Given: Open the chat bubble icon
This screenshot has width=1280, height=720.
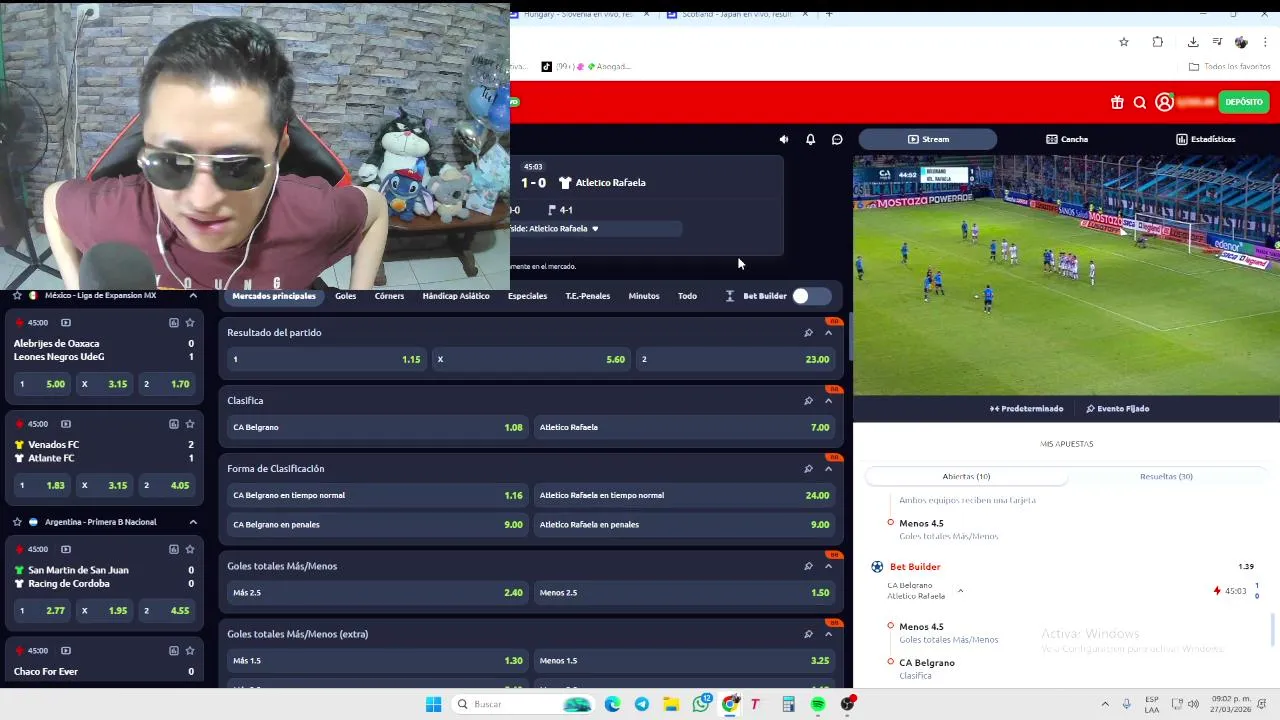Looking at the screenshot, I should (837, 140).
